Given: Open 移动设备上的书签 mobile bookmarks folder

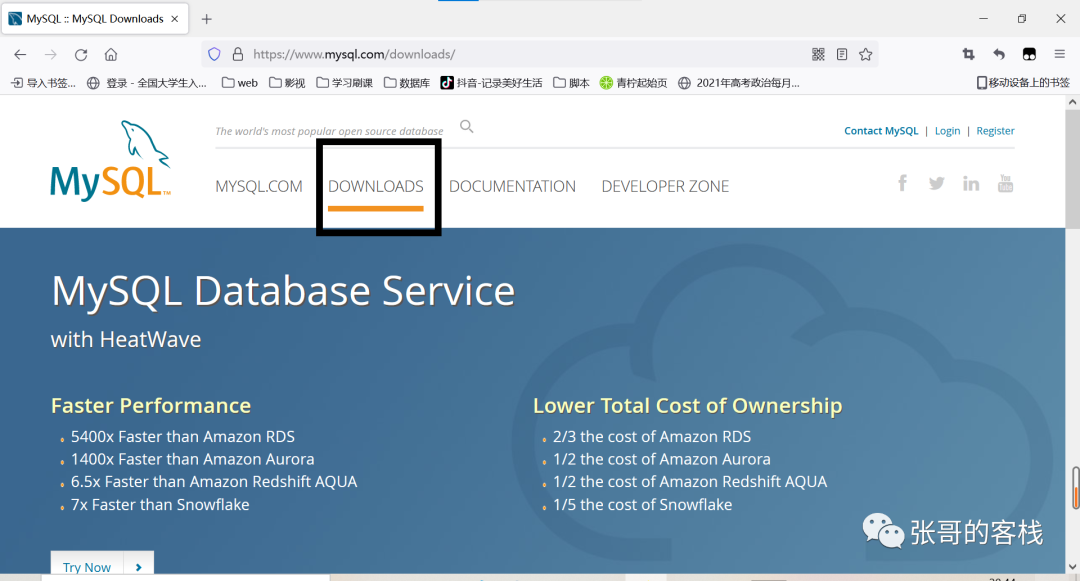Looking at the screenshot, I should (x=1023, y=83).
